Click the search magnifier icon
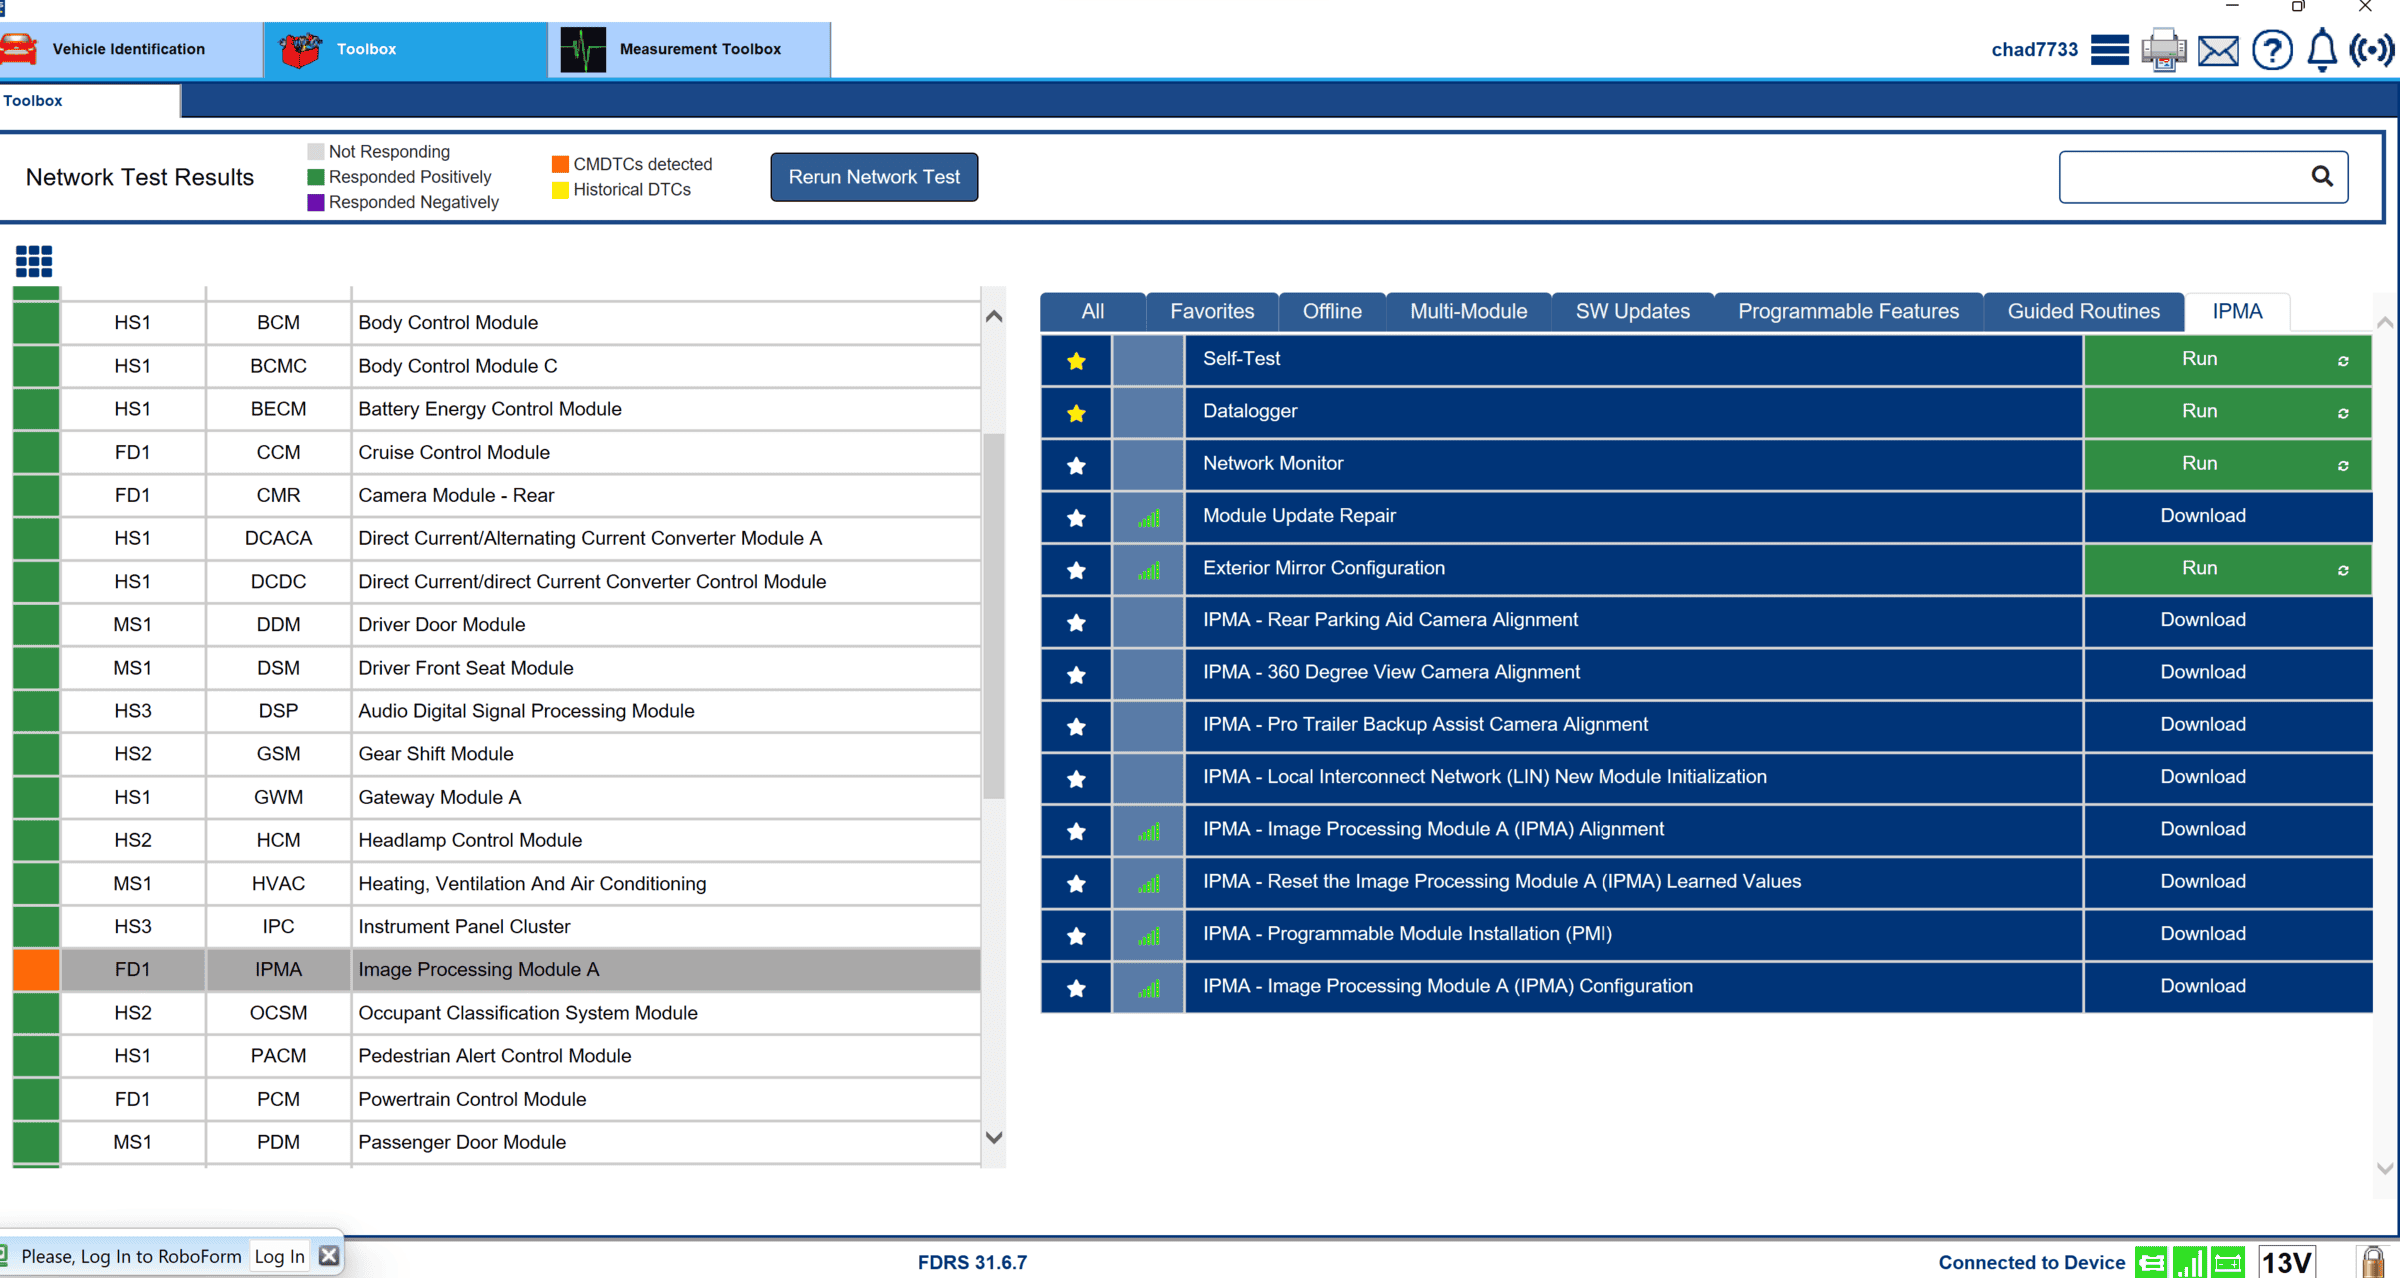Viewport: 2400px width, 1278px height. (x=2322, y=176)
